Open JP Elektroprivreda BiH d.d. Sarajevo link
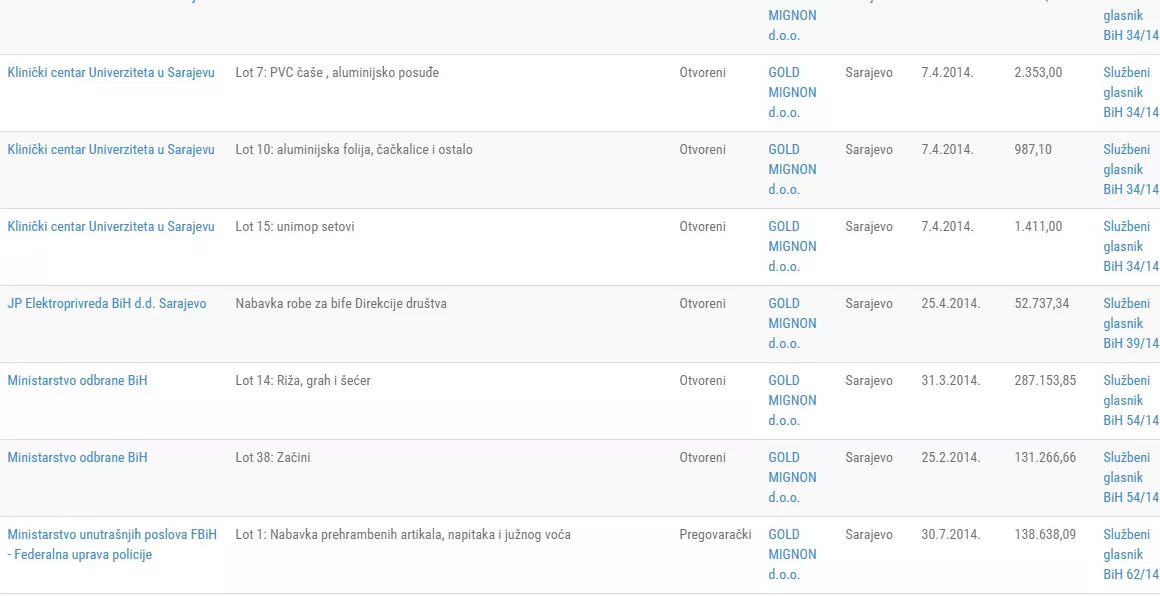Viewport: 1160px width, 596px height. pos(107,304)
